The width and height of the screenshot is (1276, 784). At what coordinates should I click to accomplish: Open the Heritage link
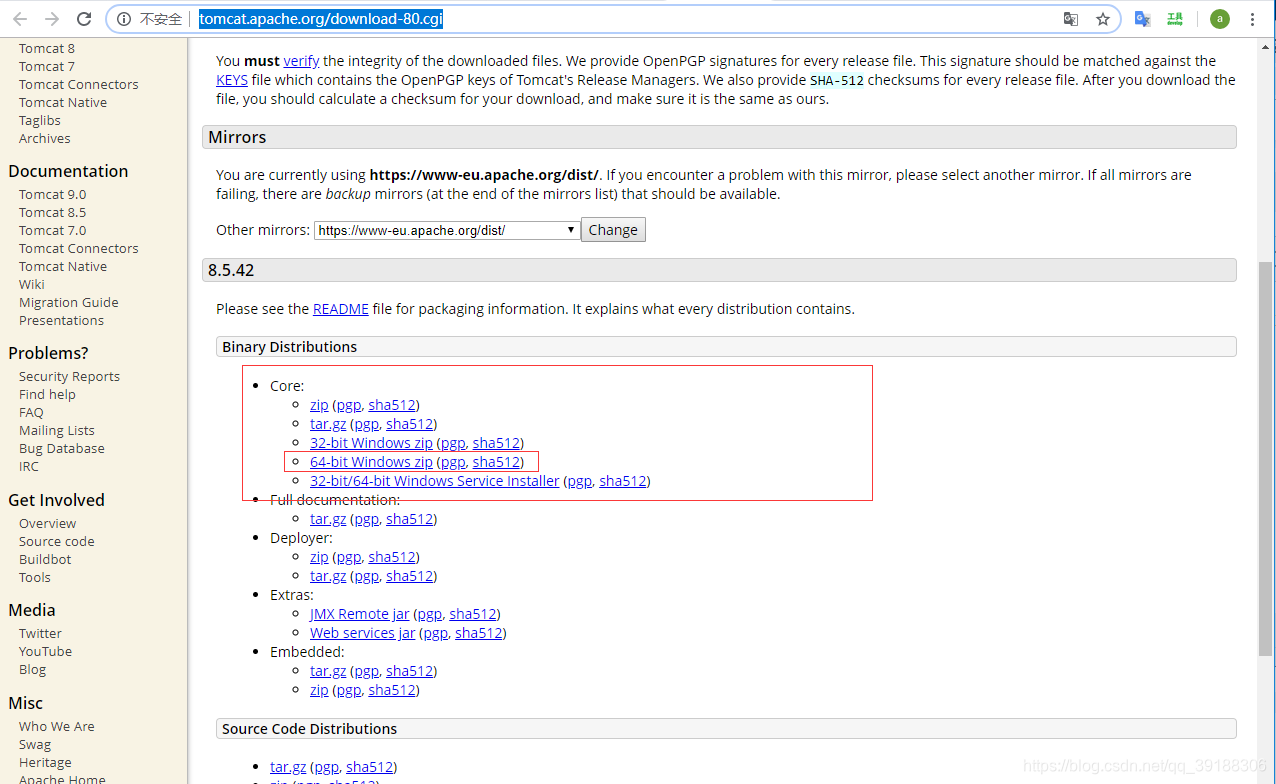(x=45, y=762)
